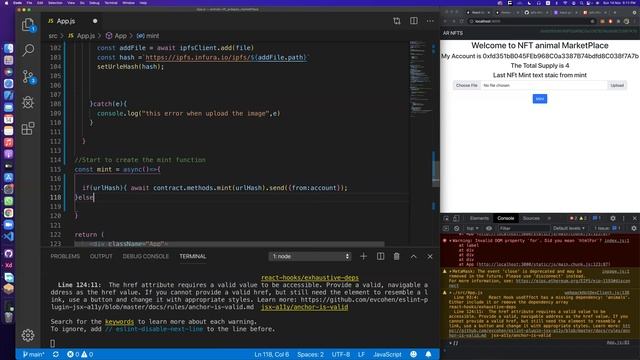The width and height of the screenshot is (640, 360).
Task: Change the end of line sequence via LF
Action: coord(361,354)
